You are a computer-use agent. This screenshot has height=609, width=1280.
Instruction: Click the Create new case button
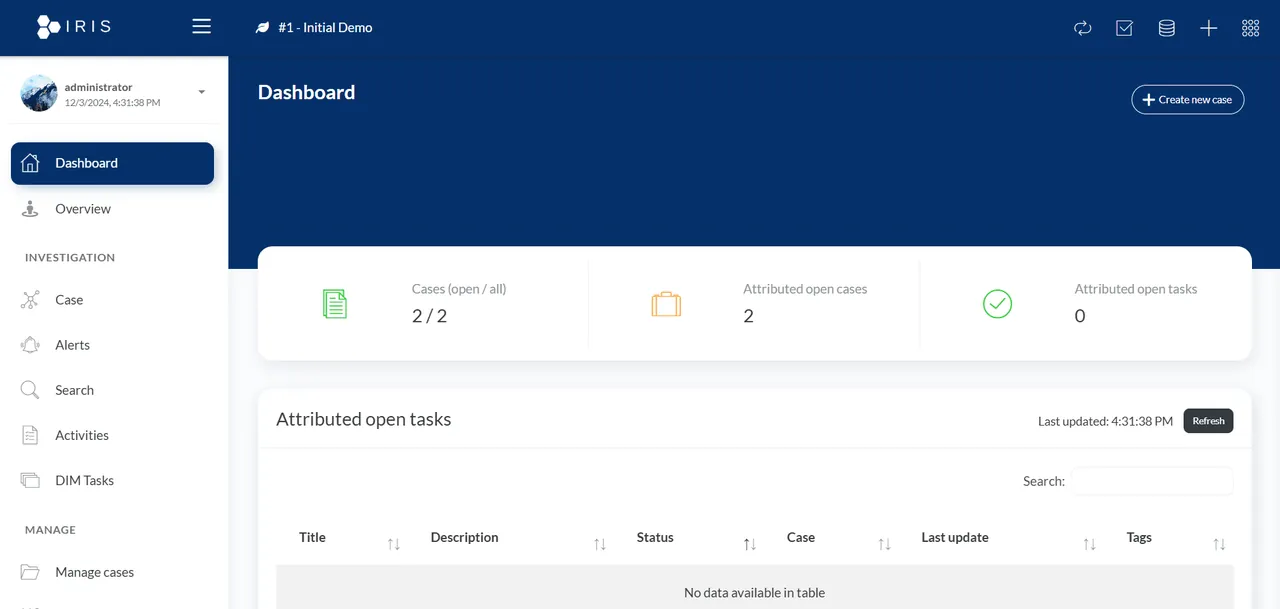point(1188,100)
